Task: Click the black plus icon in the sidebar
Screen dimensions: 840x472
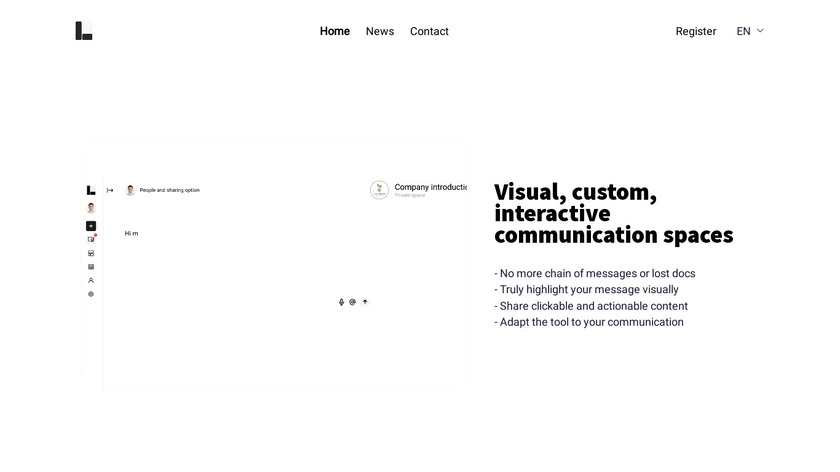Action: click(x=91, y=226)
